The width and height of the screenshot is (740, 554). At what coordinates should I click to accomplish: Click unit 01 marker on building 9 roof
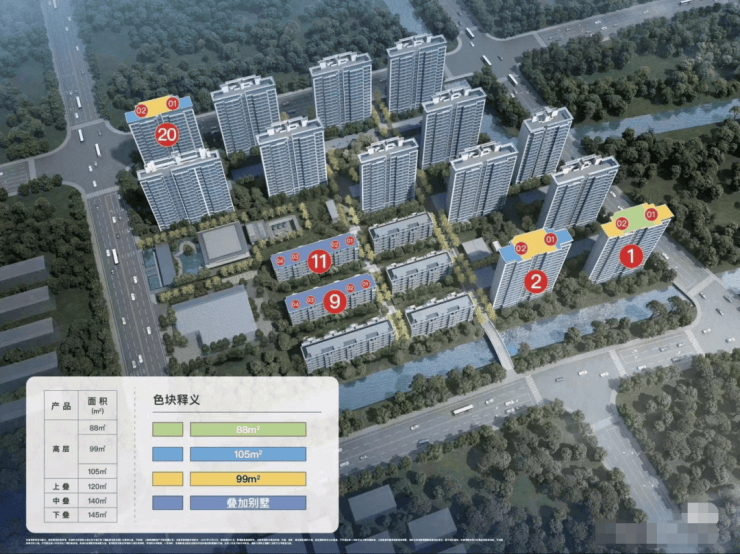click(365, 284)
